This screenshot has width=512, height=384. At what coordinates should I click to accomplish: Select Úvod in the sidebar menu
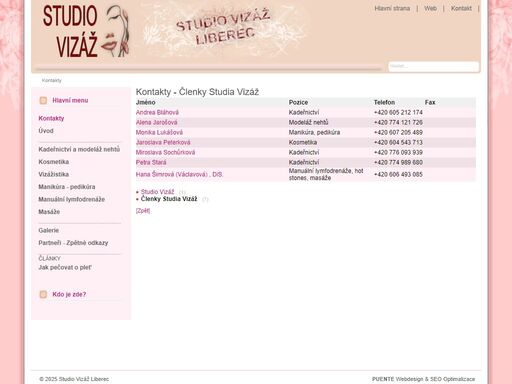coord(46,131)
